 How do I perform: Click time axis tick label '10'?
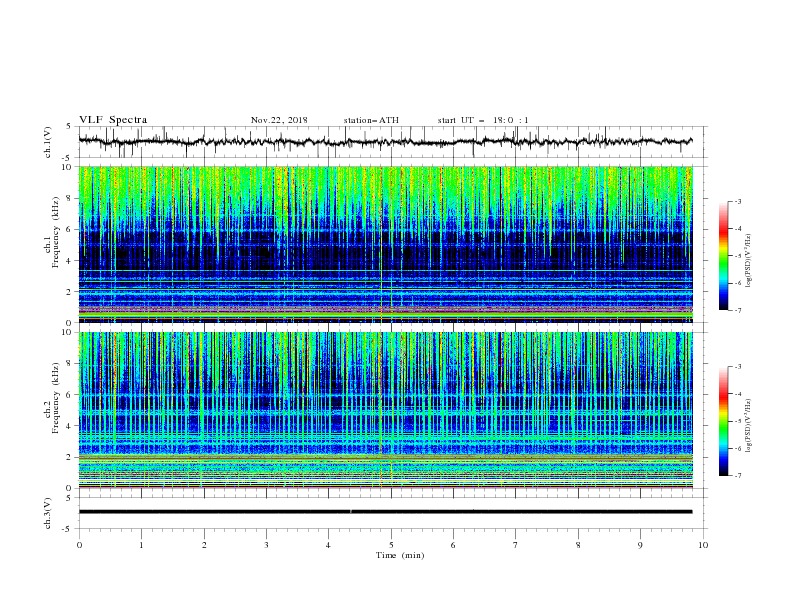703,545
